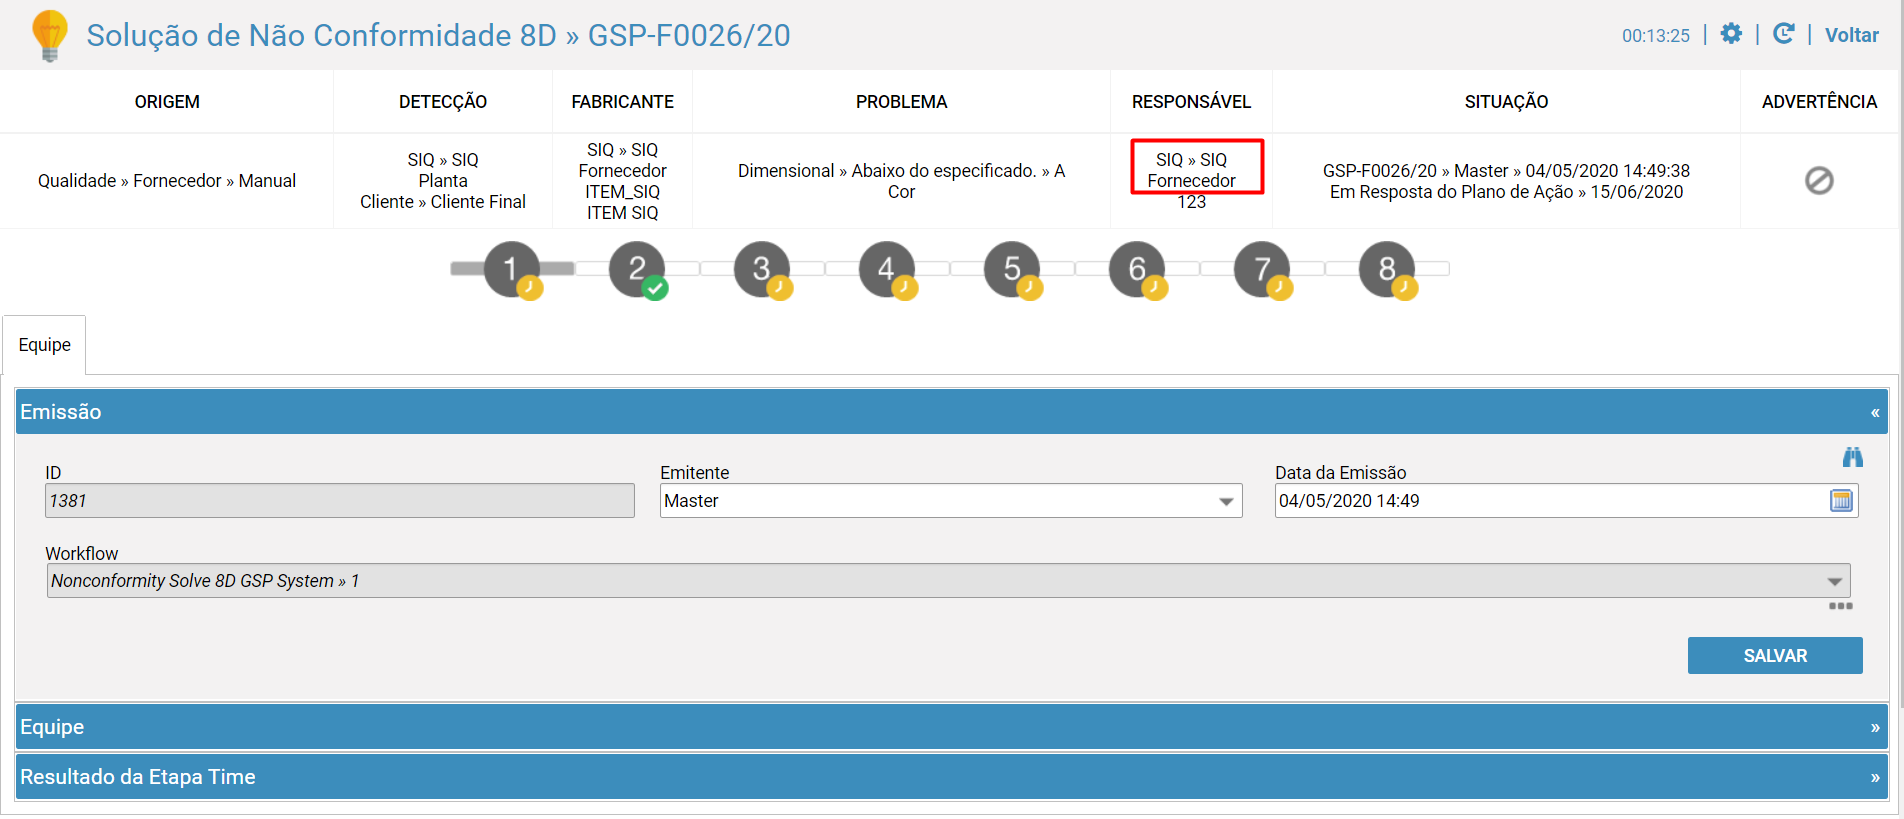The image size is (1904, 819).
Task: Select the Equipe tab
Action: click(45, 345)
